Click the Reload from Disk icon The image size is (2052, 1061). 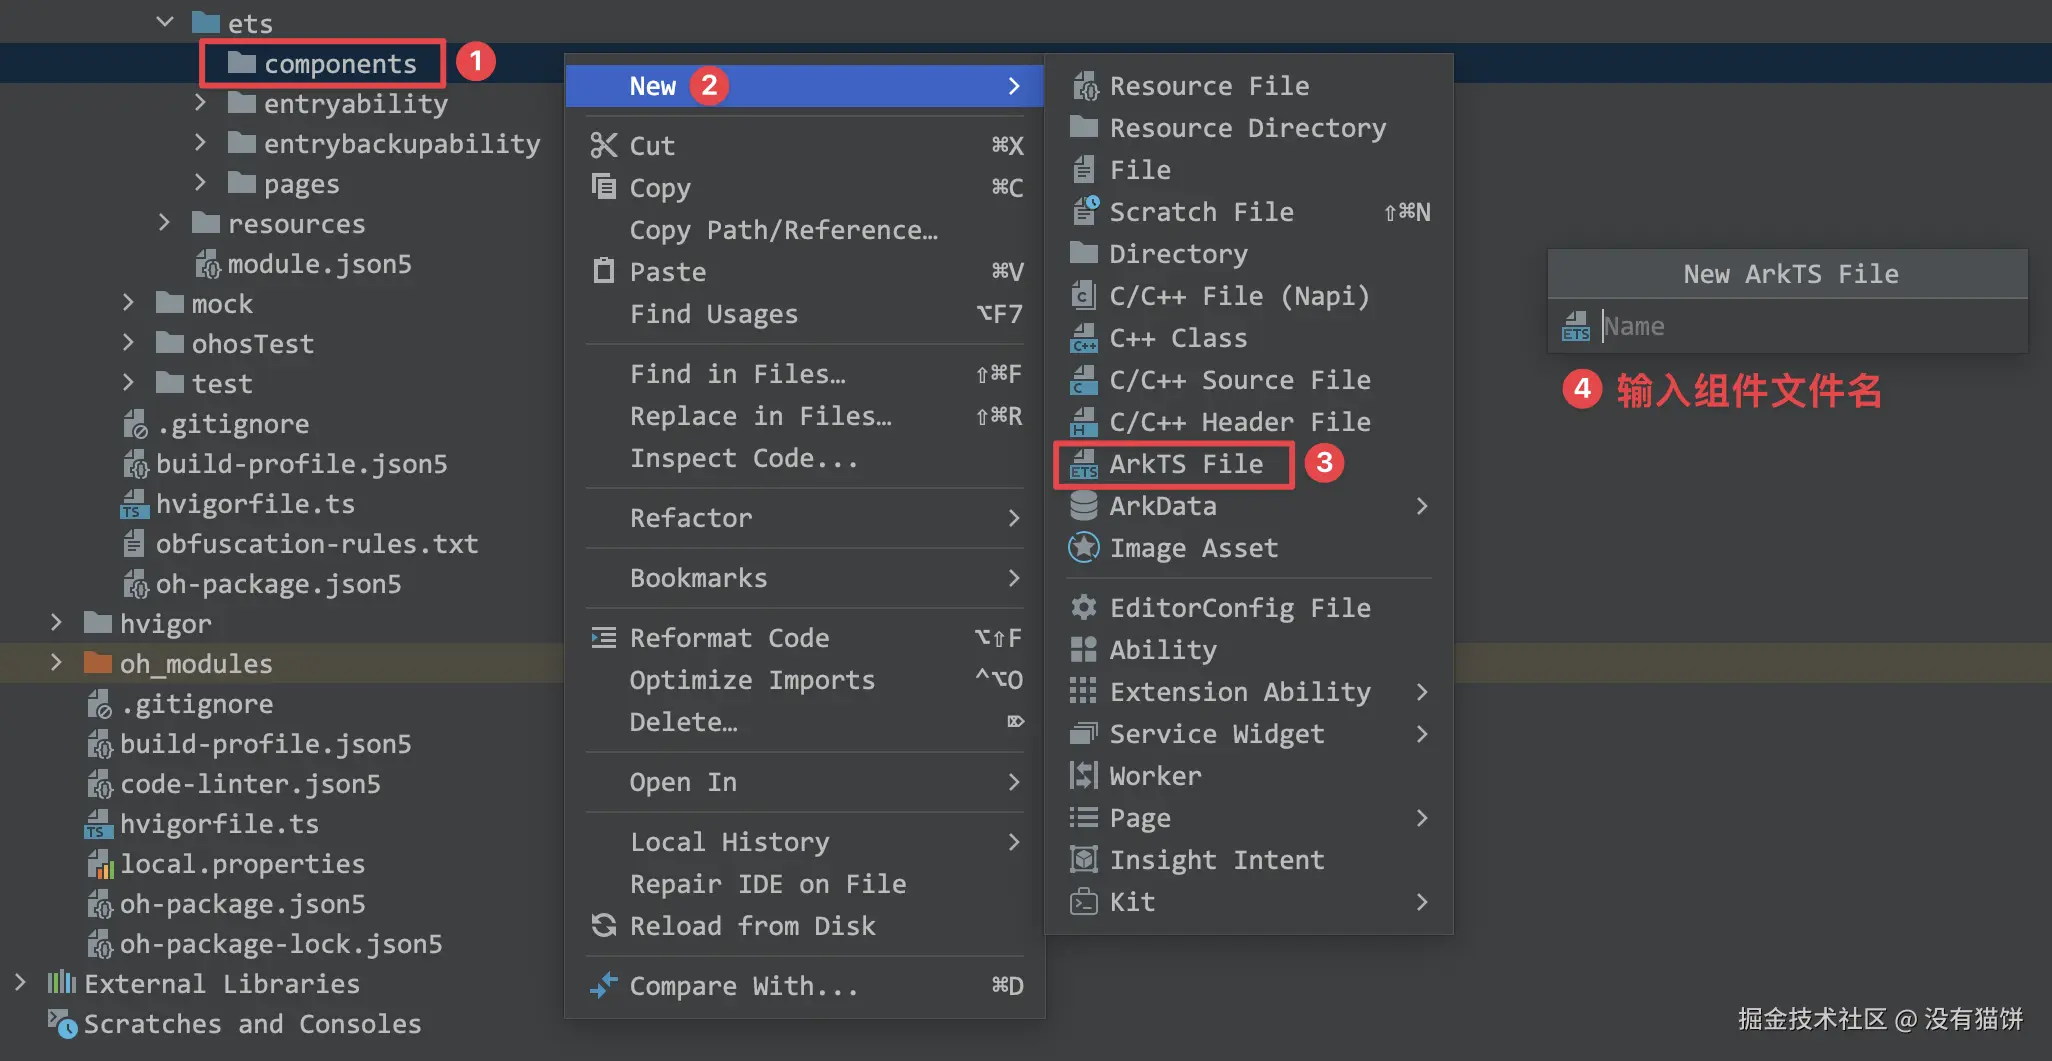pos(604,926)
